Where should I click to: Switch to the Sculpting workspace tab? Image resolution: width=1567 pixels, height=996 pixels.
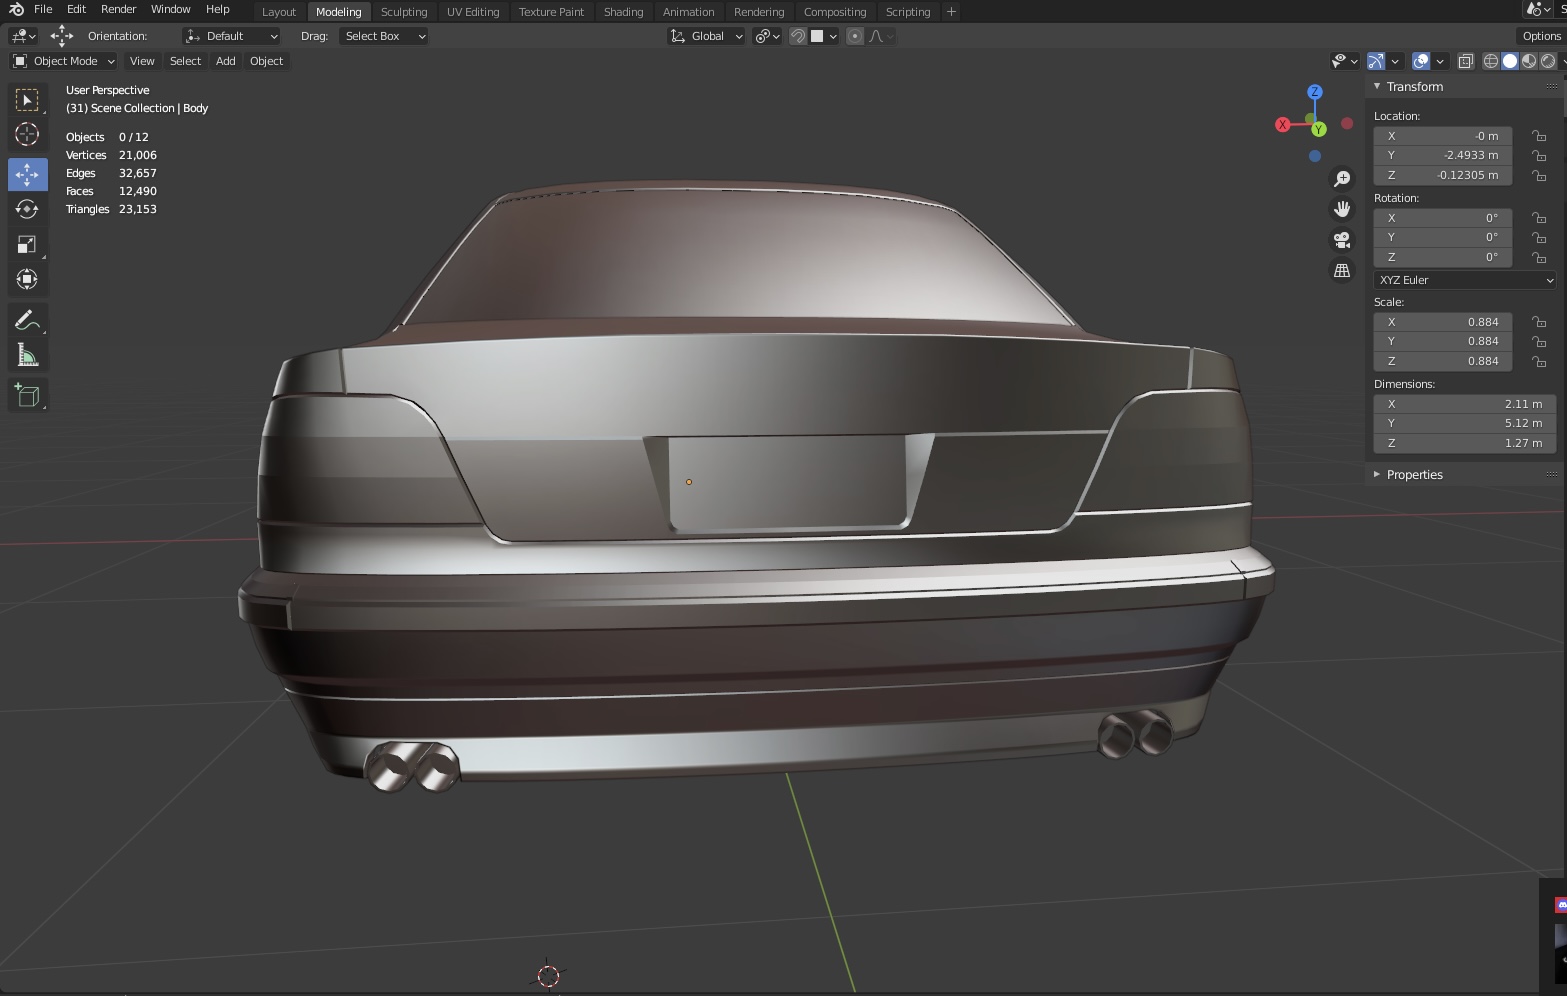(403, 12)
